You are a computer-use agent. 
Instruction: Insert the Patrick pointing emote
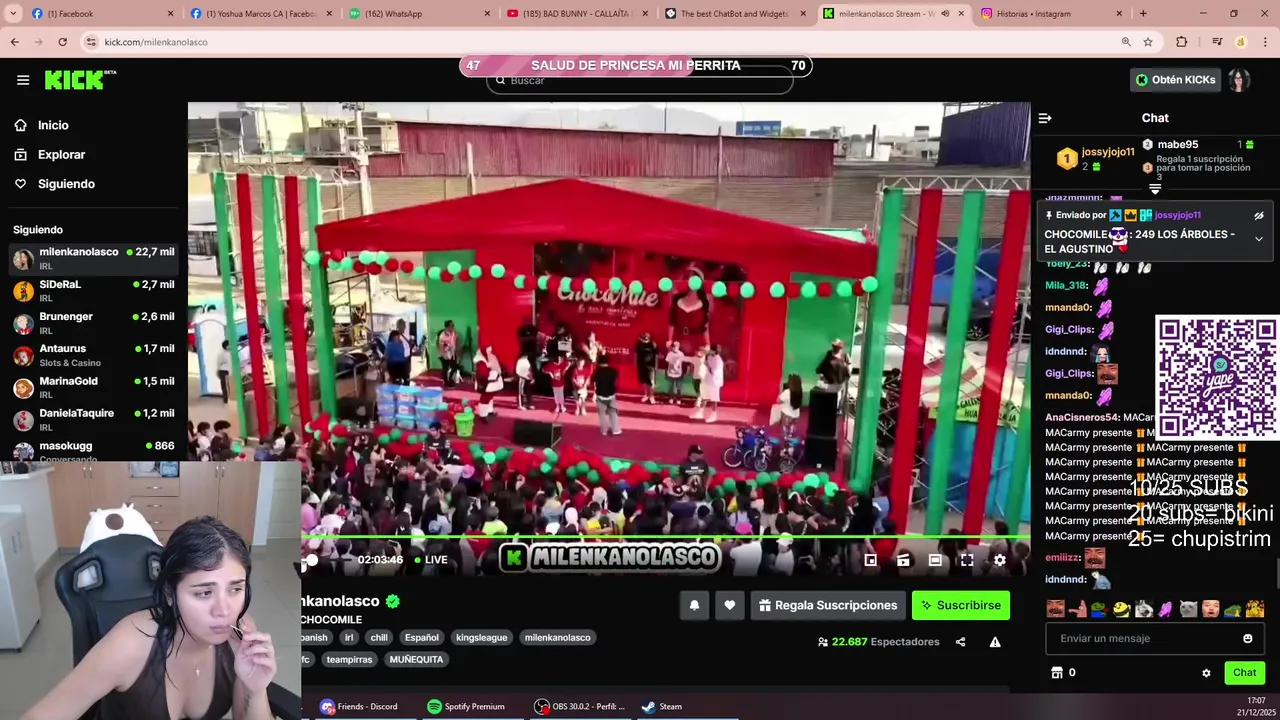(x=1077, y=608)
